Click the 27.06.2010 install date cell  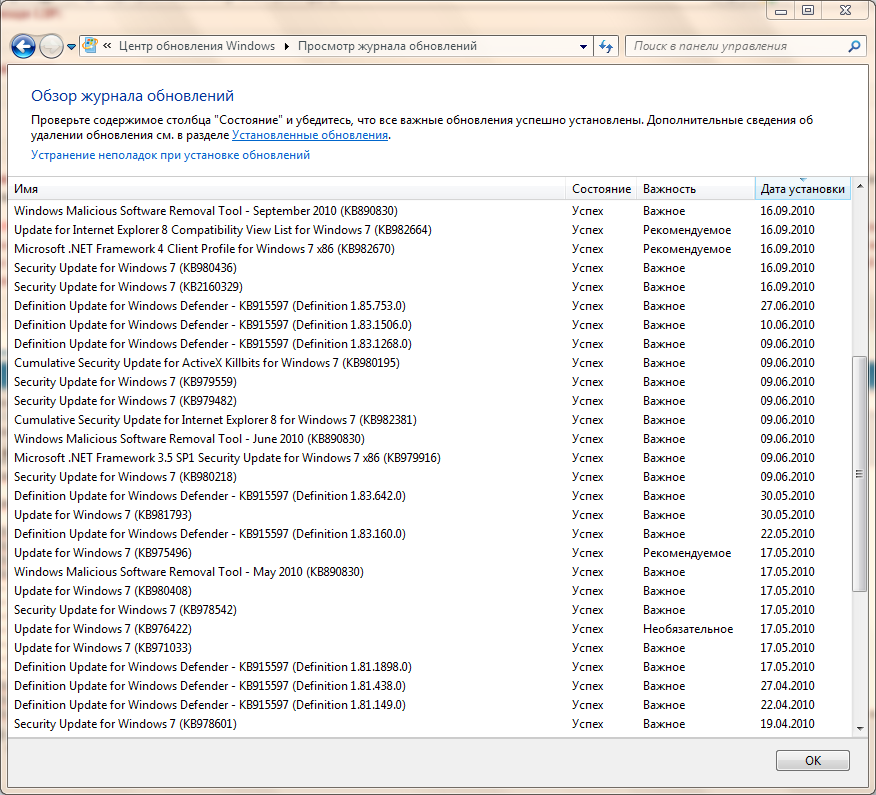pyautogui.click(x=787, y=306)
